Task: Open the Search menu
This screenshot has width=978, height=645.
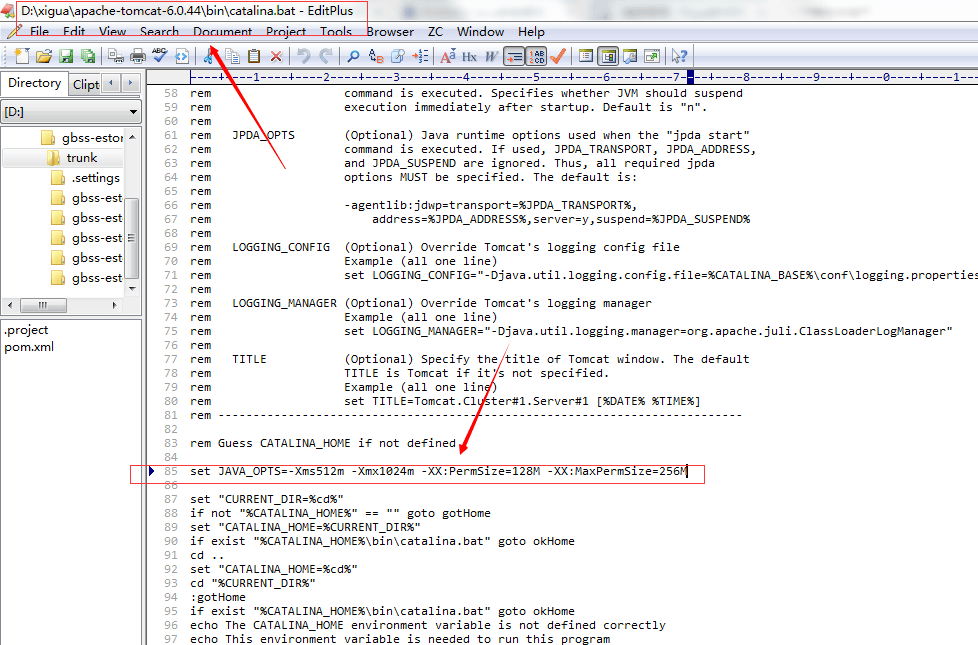Action: [159, 32]
